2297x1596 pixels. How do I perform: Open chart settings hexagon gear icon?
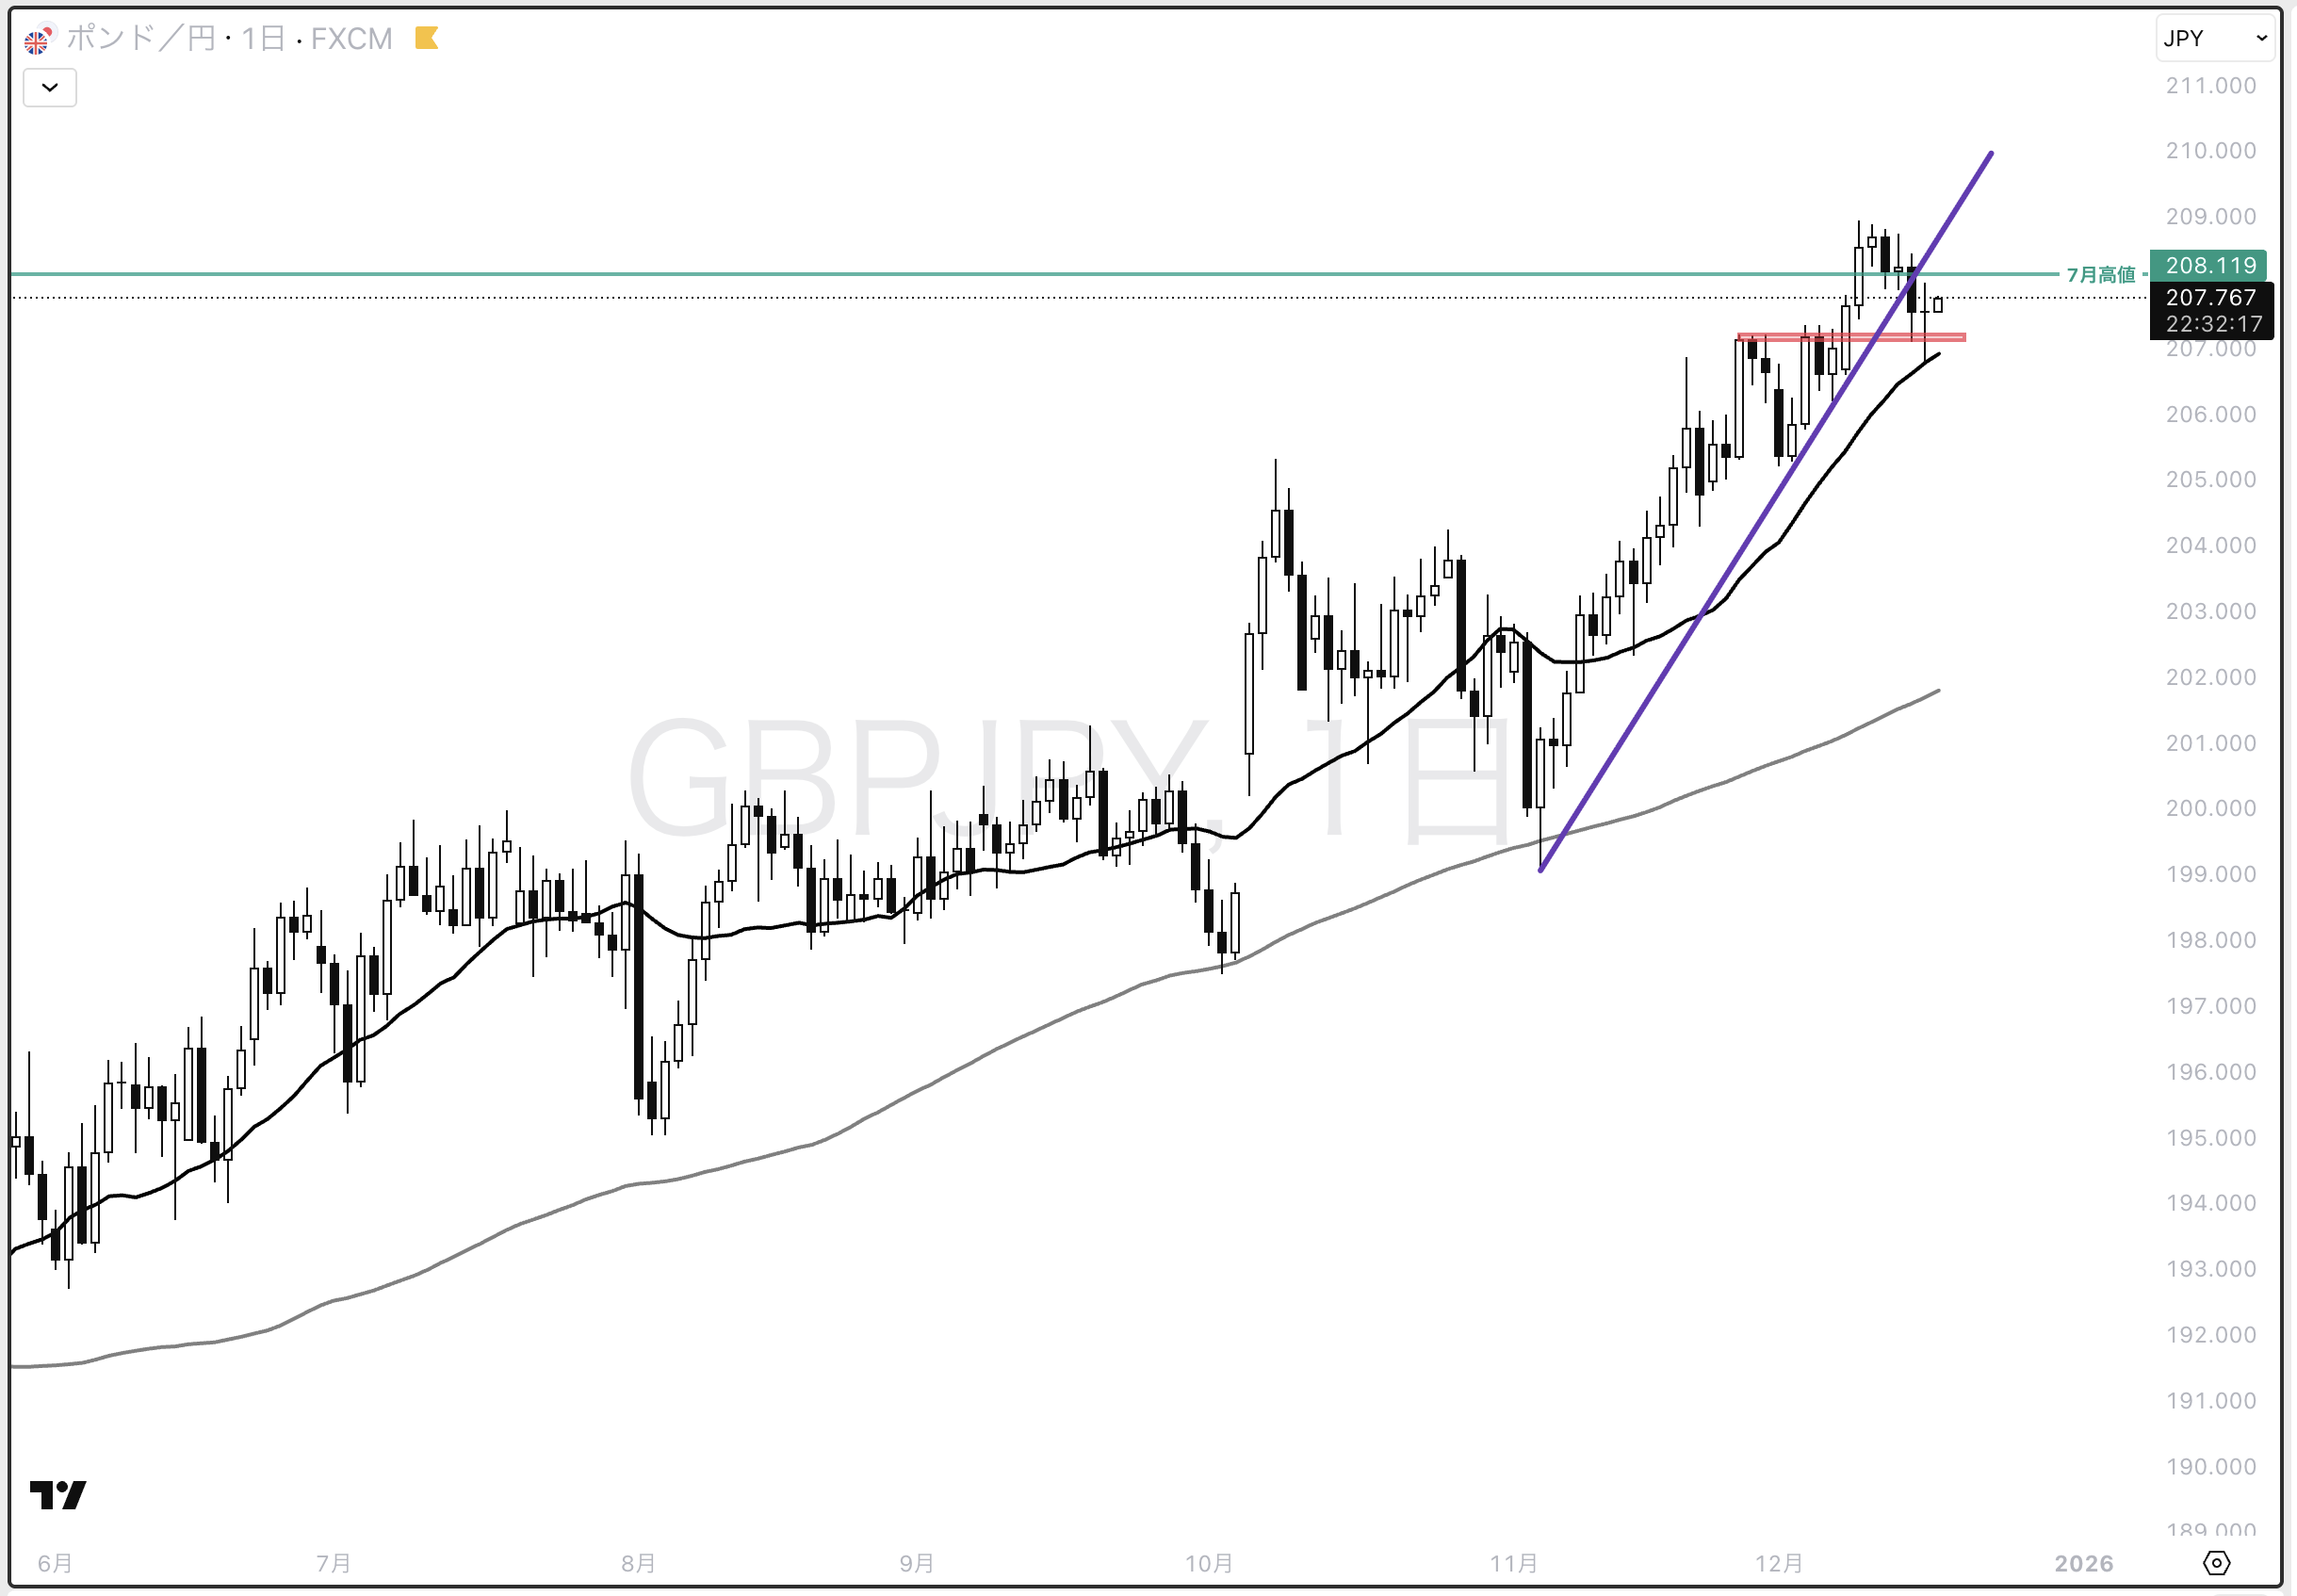tap(2216, 1562)
